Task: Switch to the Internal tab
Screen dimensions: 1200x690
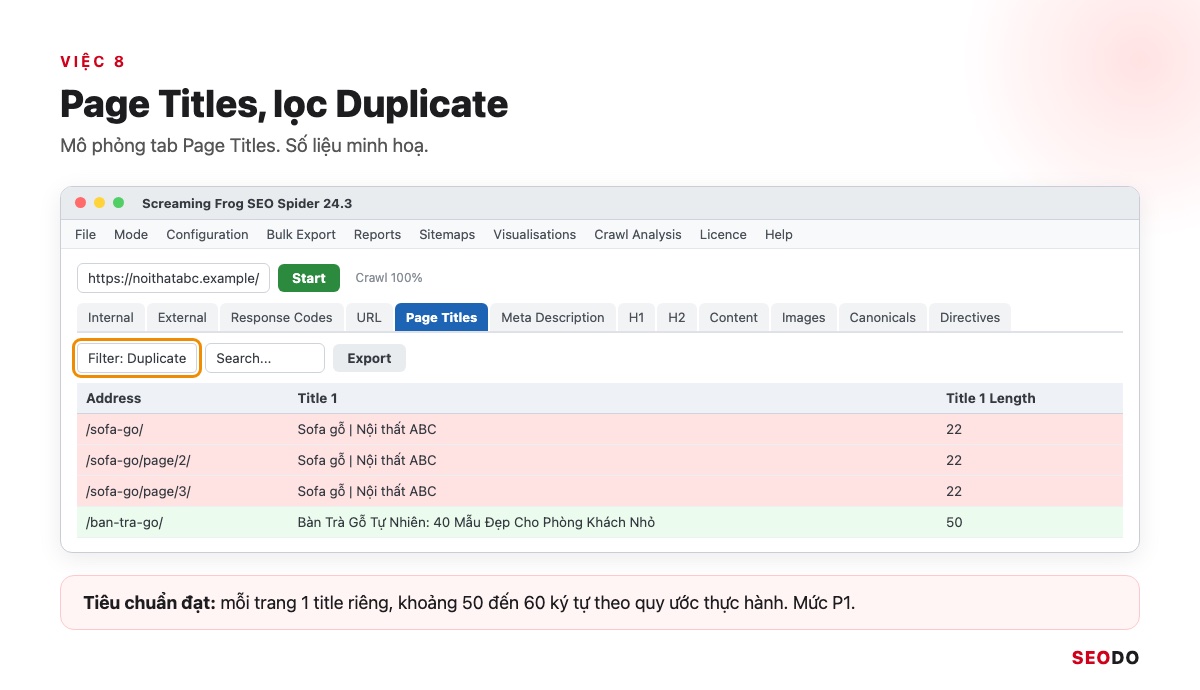Action: click(x=111, y=317)
